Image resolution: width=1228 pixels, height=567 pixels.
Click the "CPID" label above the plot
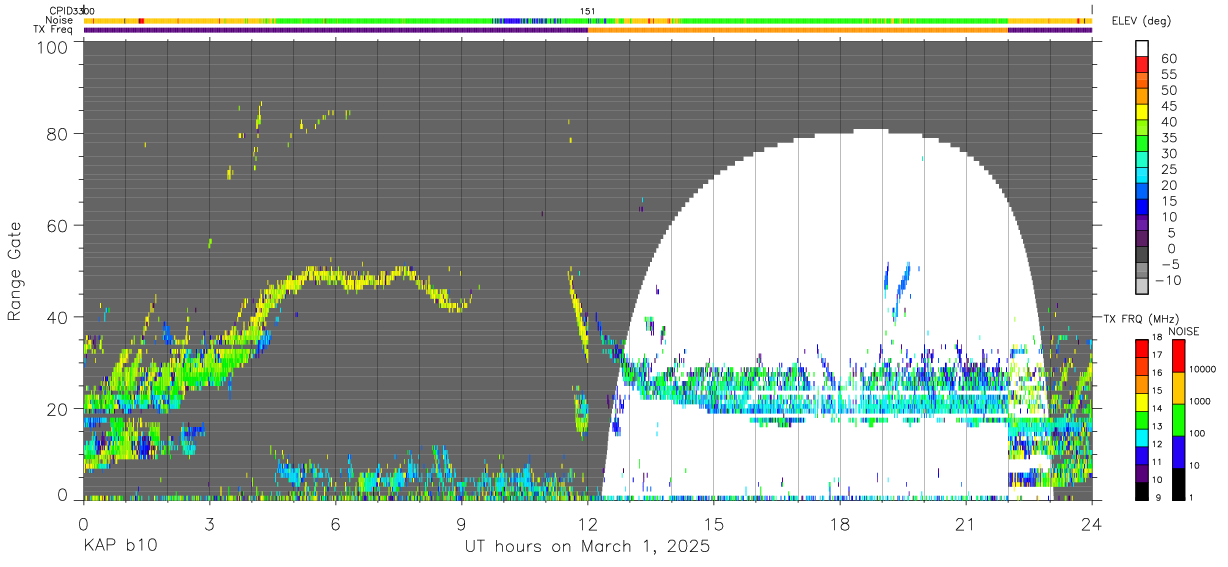62,11
